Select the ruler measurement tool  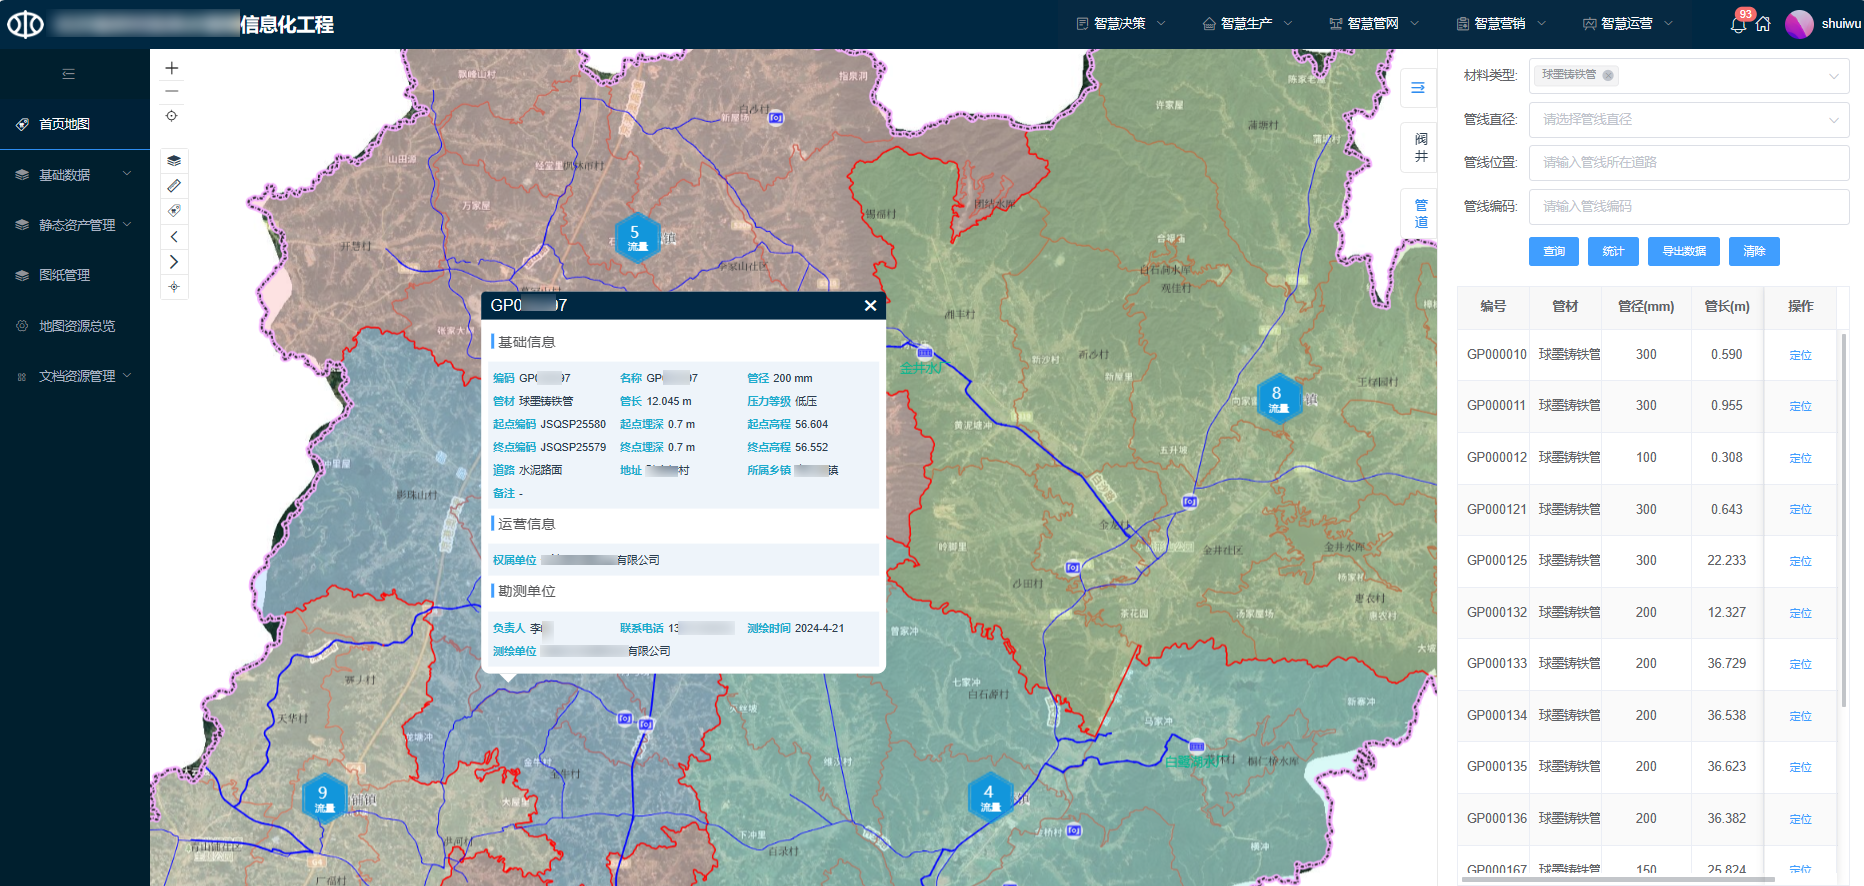(174, 186)
